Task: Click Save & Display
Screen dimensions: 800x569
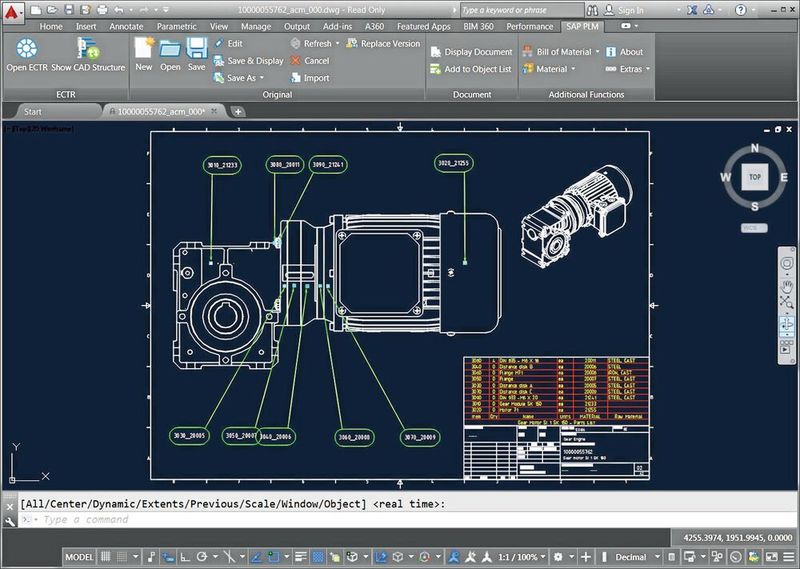Action: tap(248, 61)
